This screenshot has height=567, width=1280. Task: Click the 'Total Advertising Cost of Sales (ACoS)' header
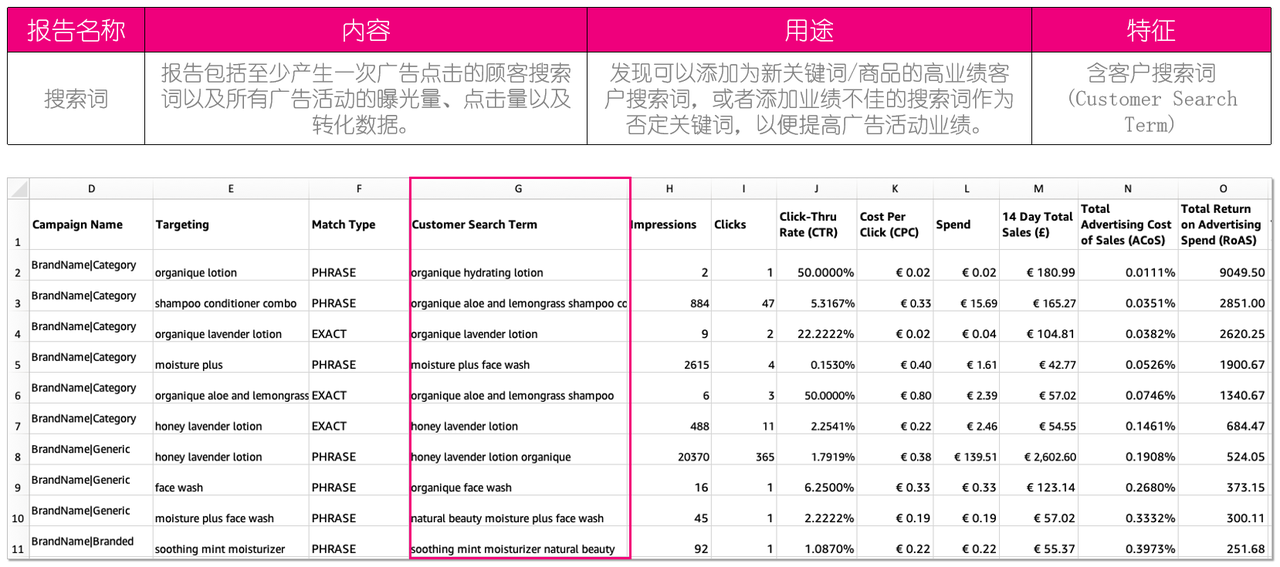pos(1126,225)
